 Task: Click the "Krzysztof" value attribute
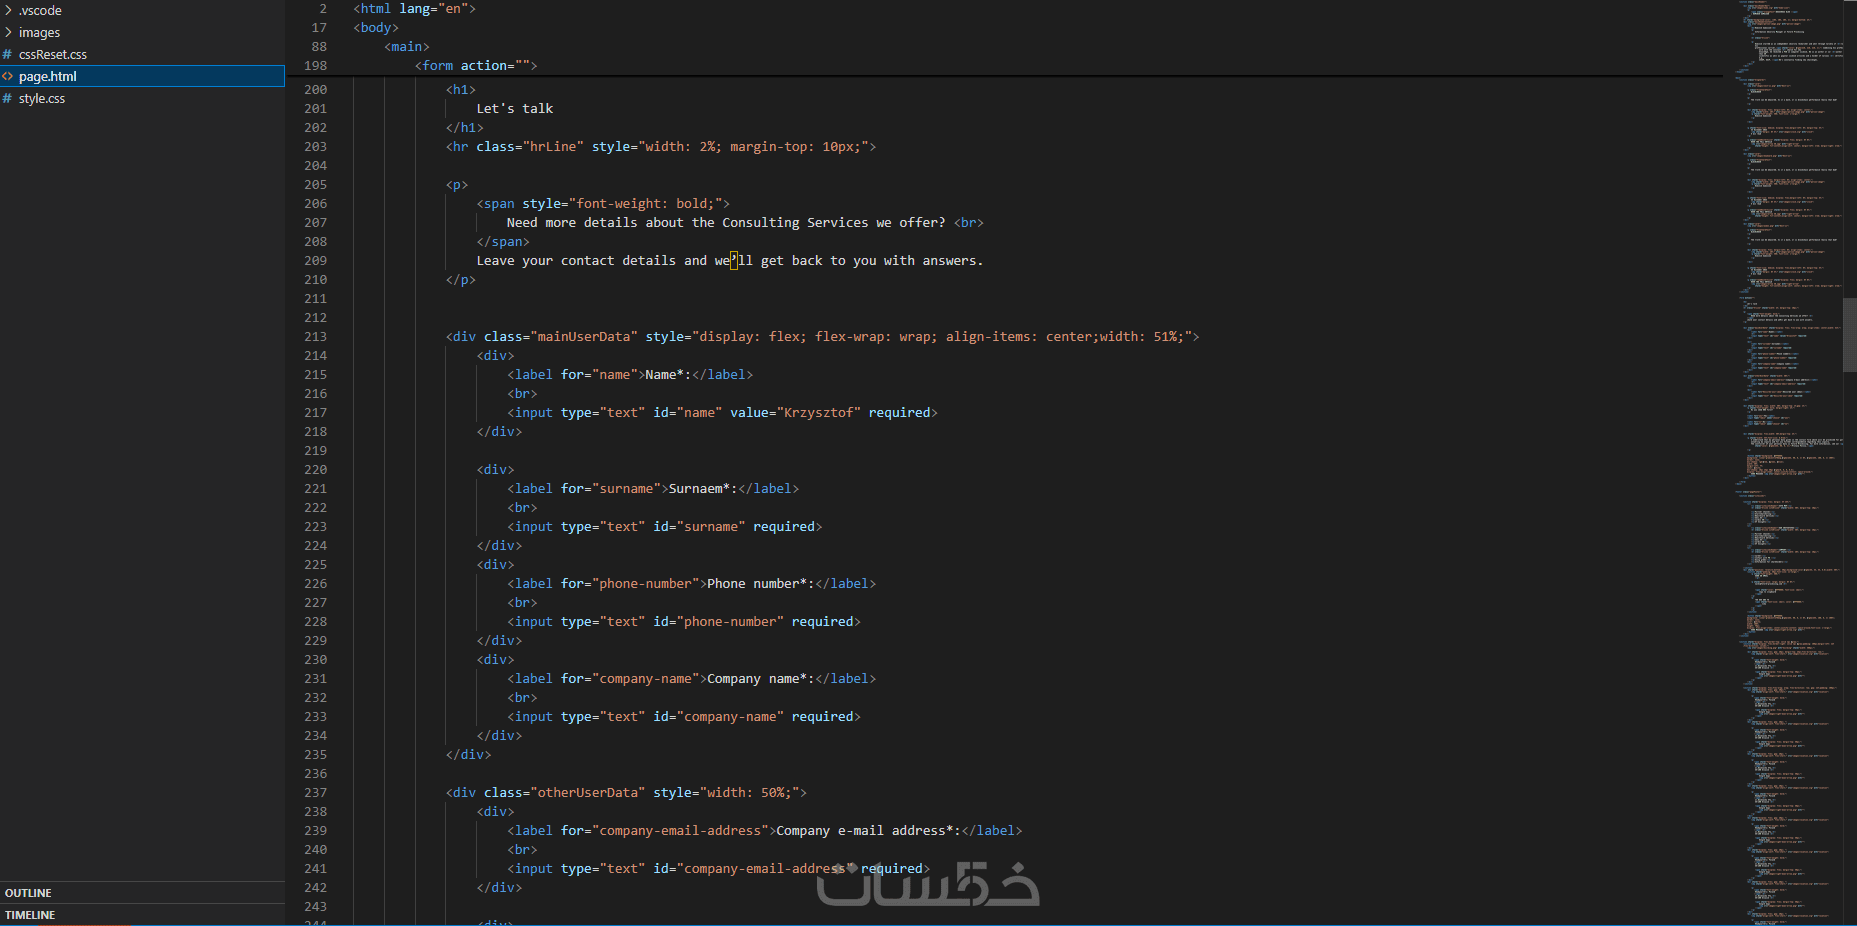[x=795, y=413]
